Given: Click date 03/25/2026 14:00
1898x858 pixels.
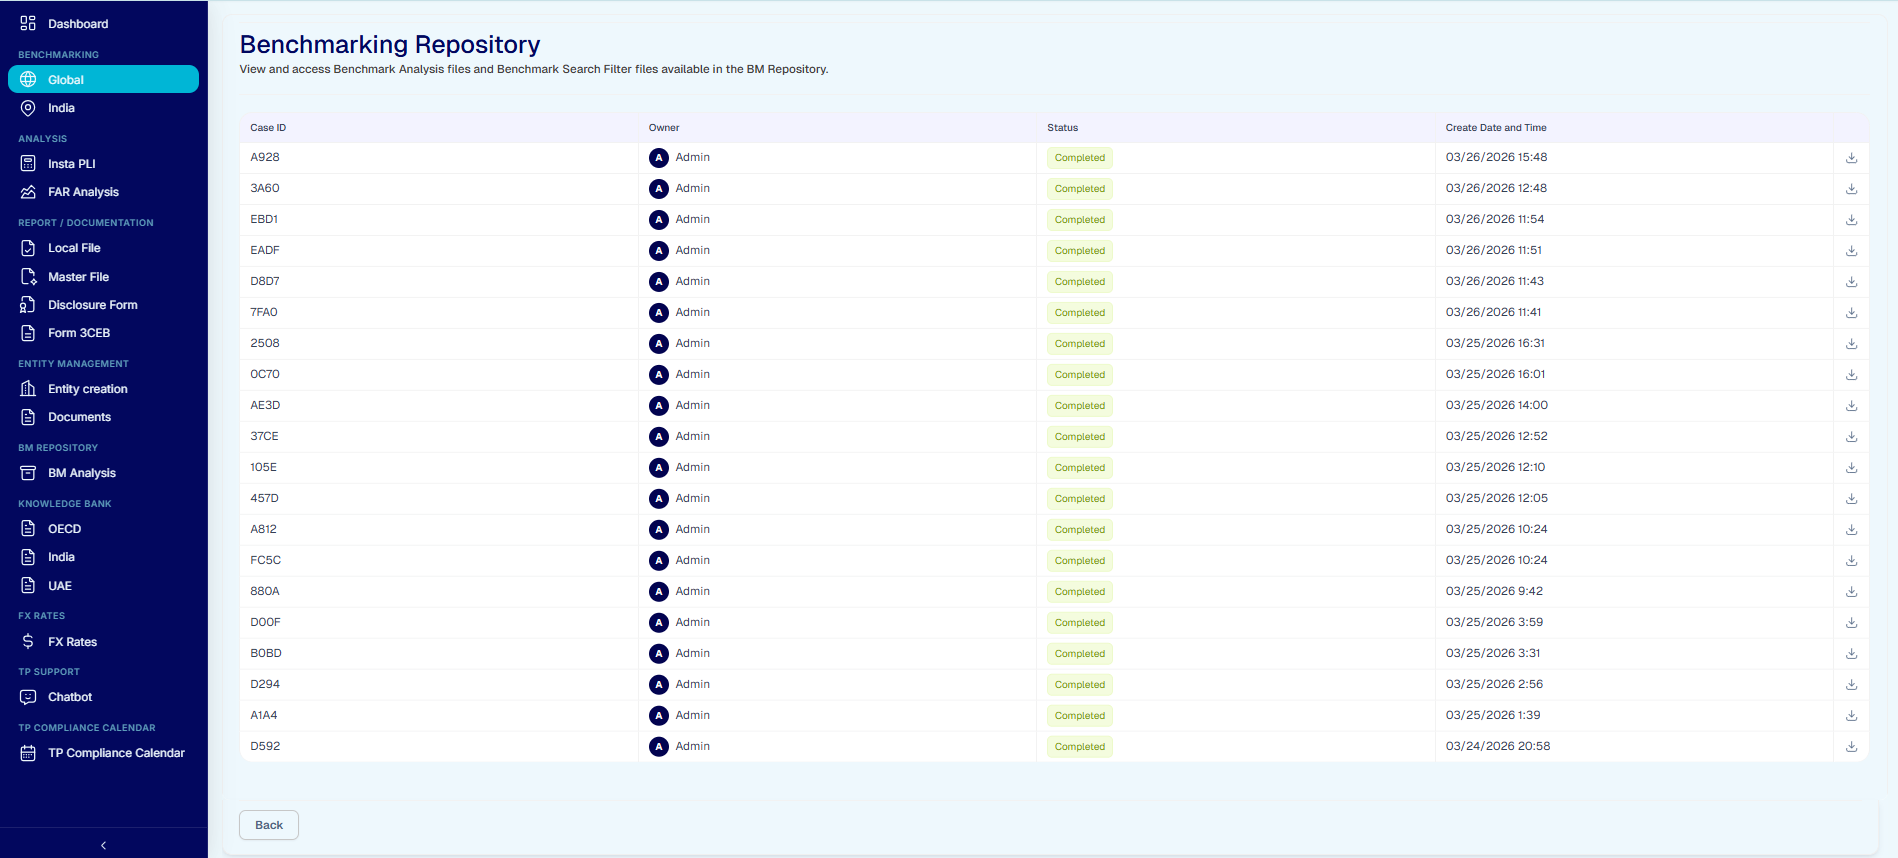Looking at the screenshot, I should (x=1496, y=405).
